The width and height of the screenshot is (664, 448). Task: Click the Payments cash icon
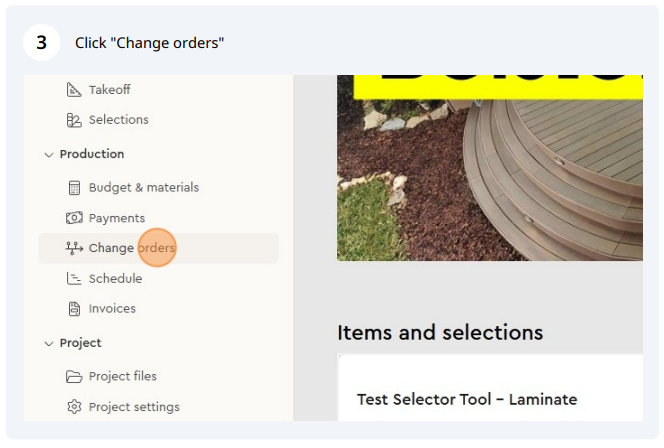coord(74,218)
